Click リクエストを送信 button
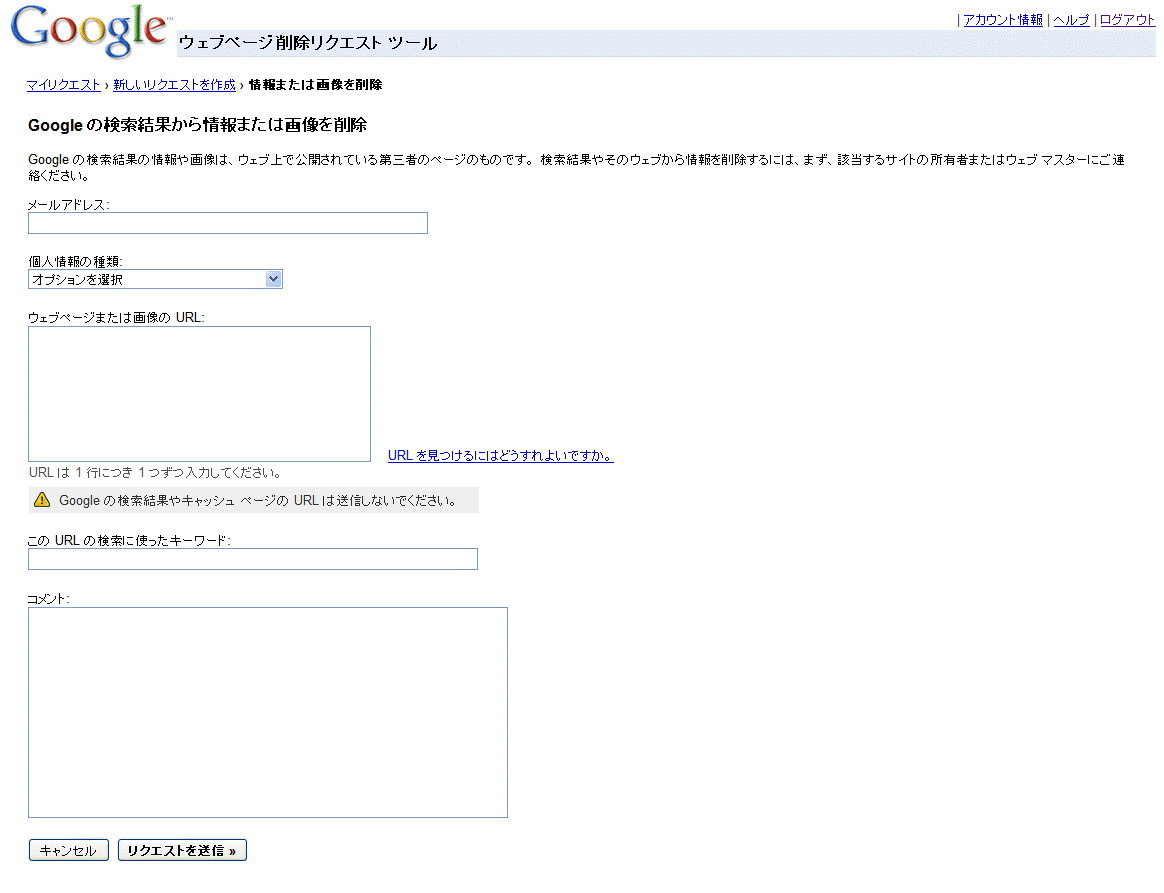 [182, 851]
